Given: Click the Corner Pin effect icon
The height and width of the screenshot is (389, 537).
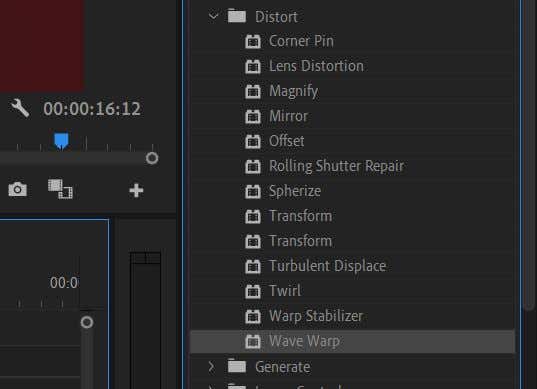Looking at the screenshot, I should [x=253, y=41].
